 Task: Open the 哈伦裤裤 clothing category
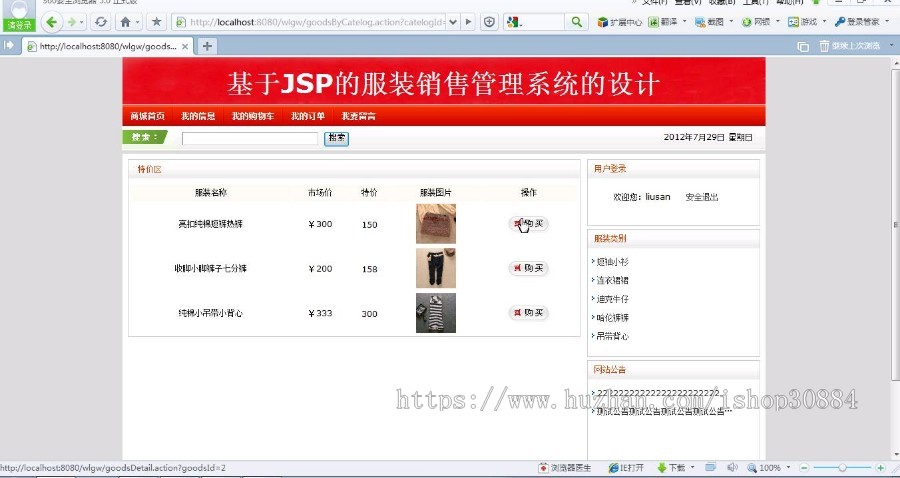coord(612,317)
